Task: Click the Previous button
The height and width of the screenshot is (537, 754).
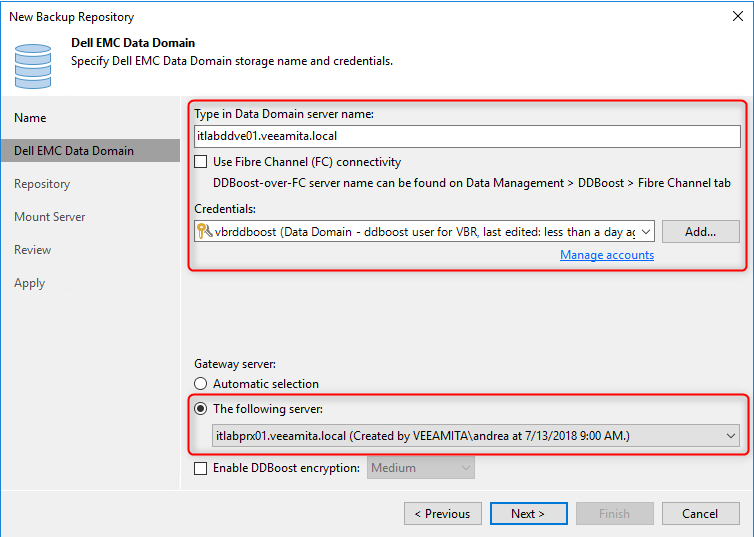Action: (443, 513)
